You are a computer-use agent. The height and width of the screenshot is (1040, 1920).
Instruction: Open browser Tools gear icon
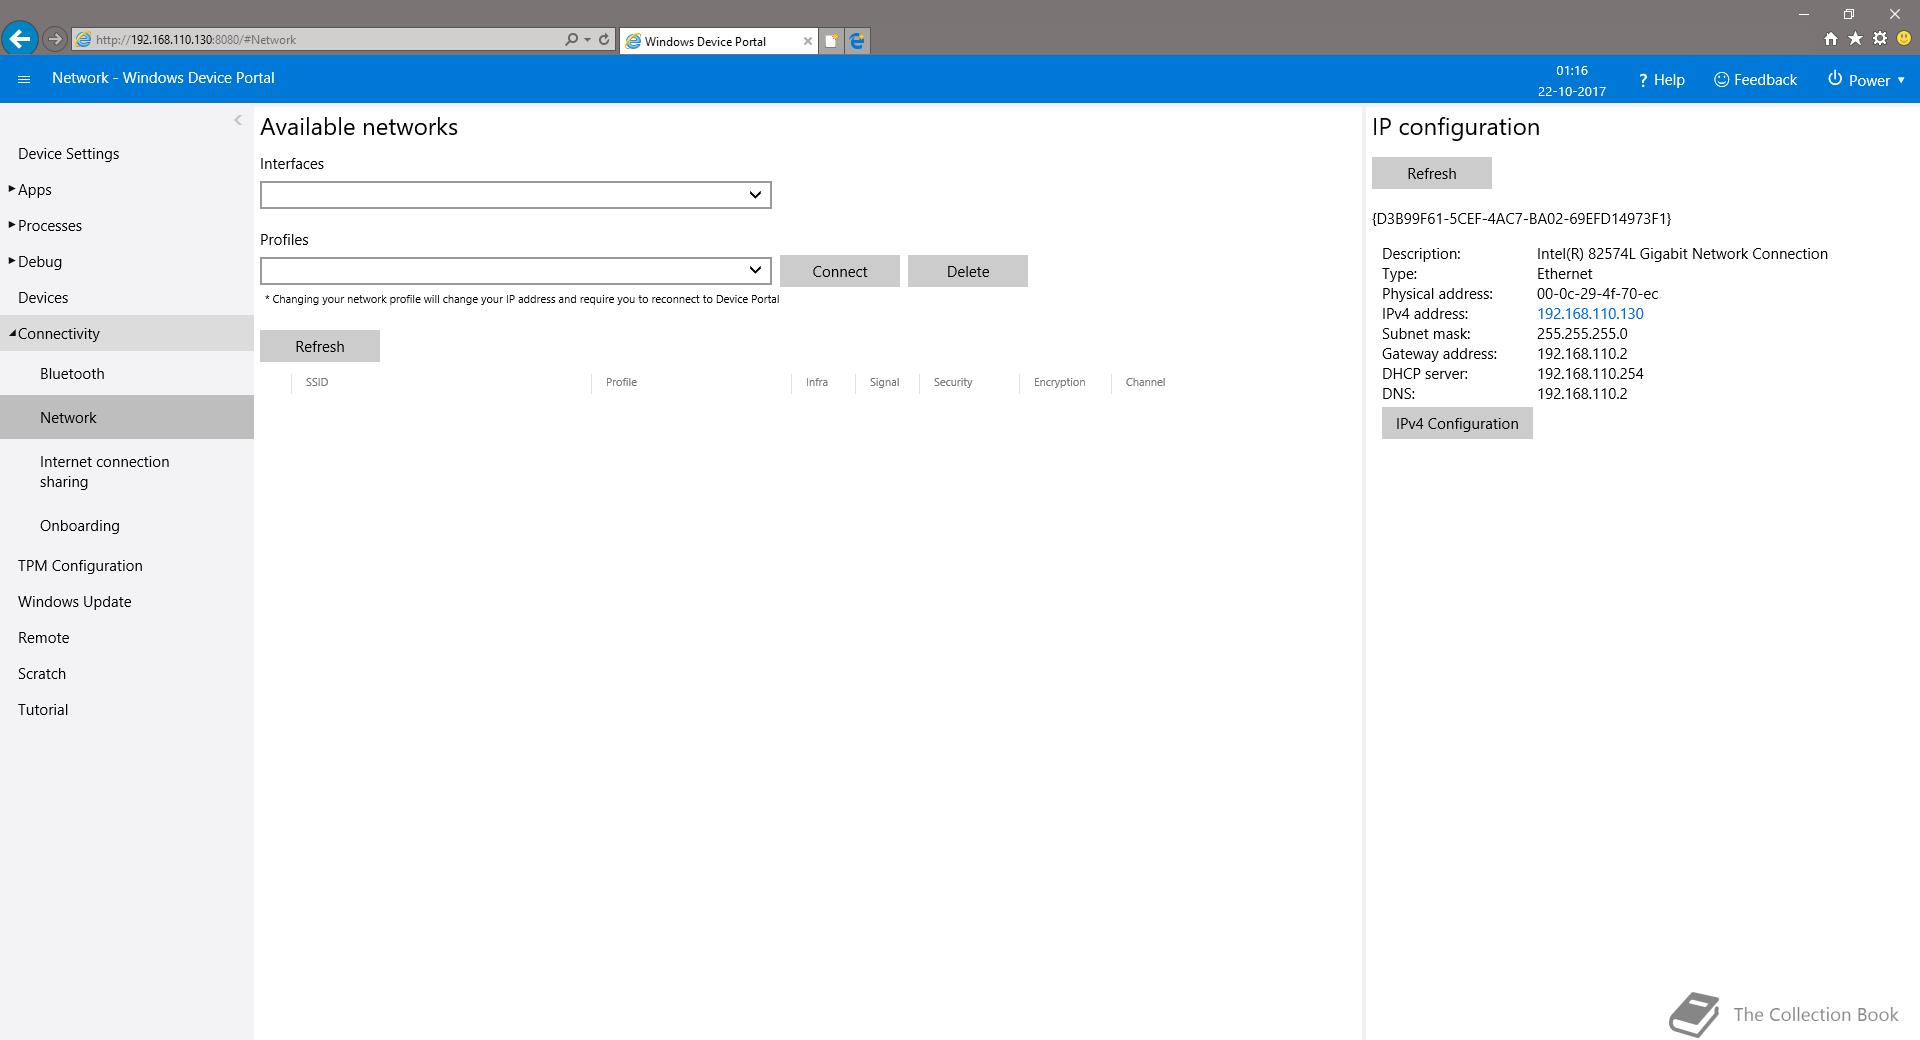pyautogui.click(x=1880, y=39)
